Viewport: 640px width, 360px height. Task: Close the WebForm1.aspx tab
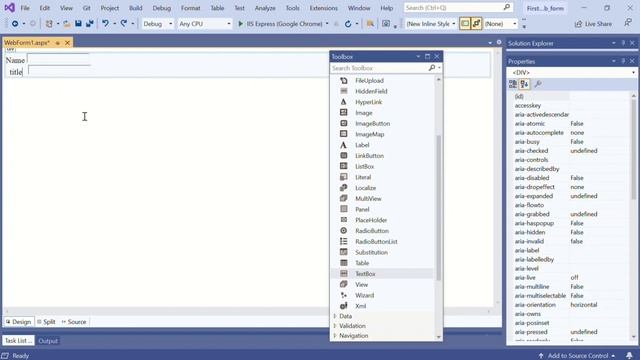pyautogui.click(x=68, y=42)
